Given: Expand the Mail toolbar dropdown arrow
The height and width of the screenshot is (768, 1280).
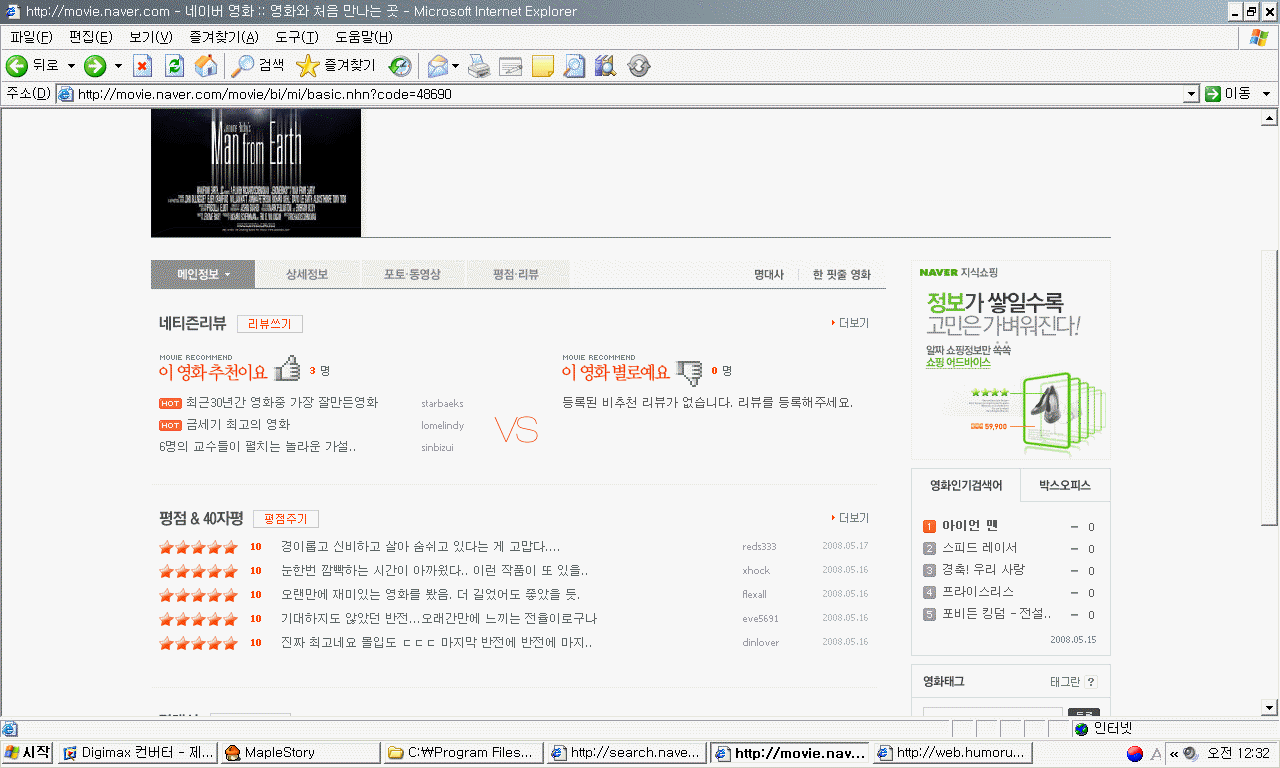Looking at the screenshot, I should click(x=455, y=66).
